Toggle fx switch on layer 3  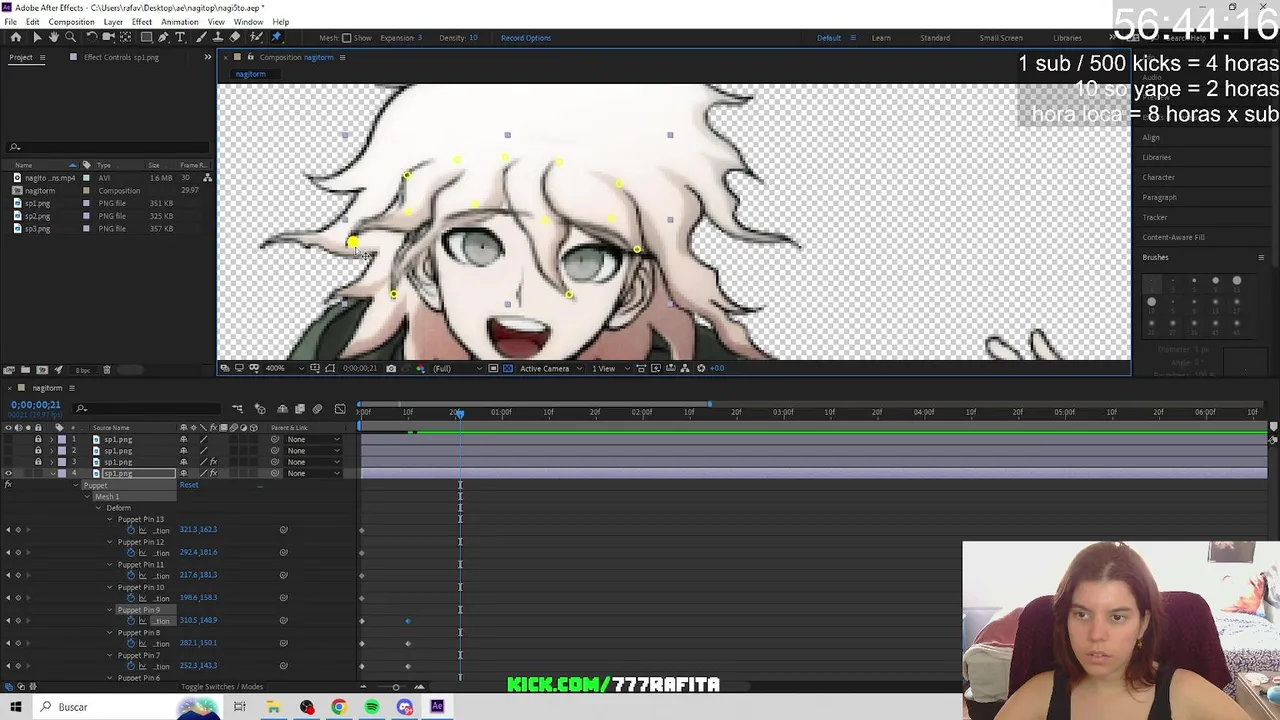(x=213, y=462)
